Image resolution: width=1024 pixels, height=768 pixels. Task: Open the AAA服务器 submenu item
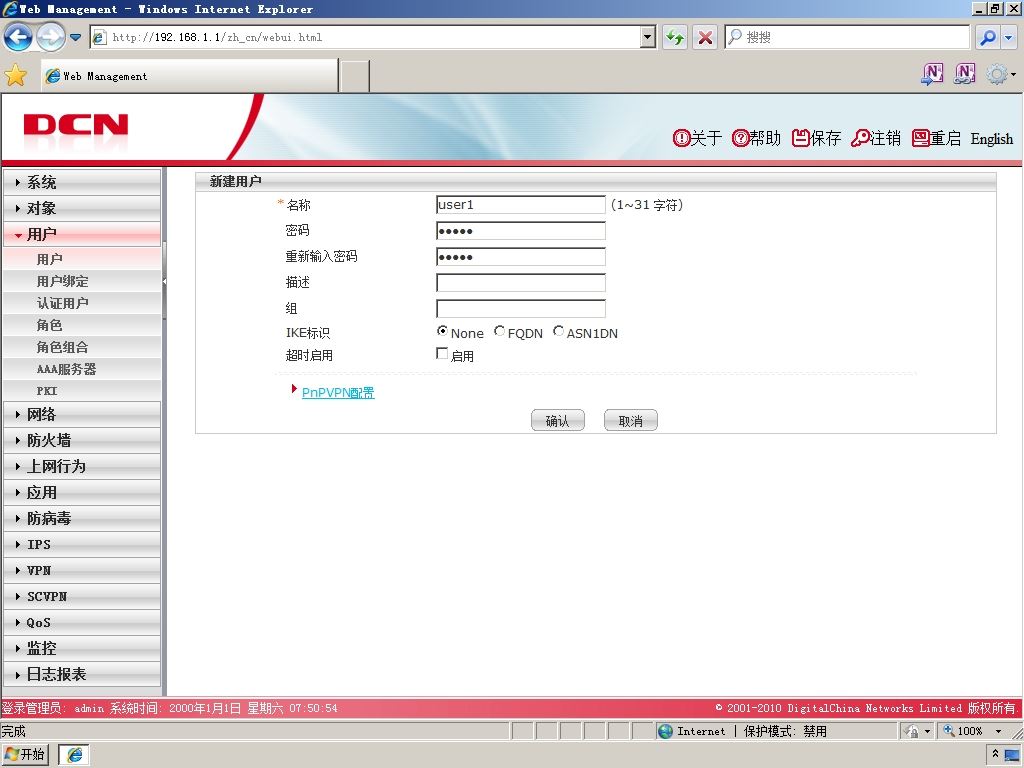82,369
